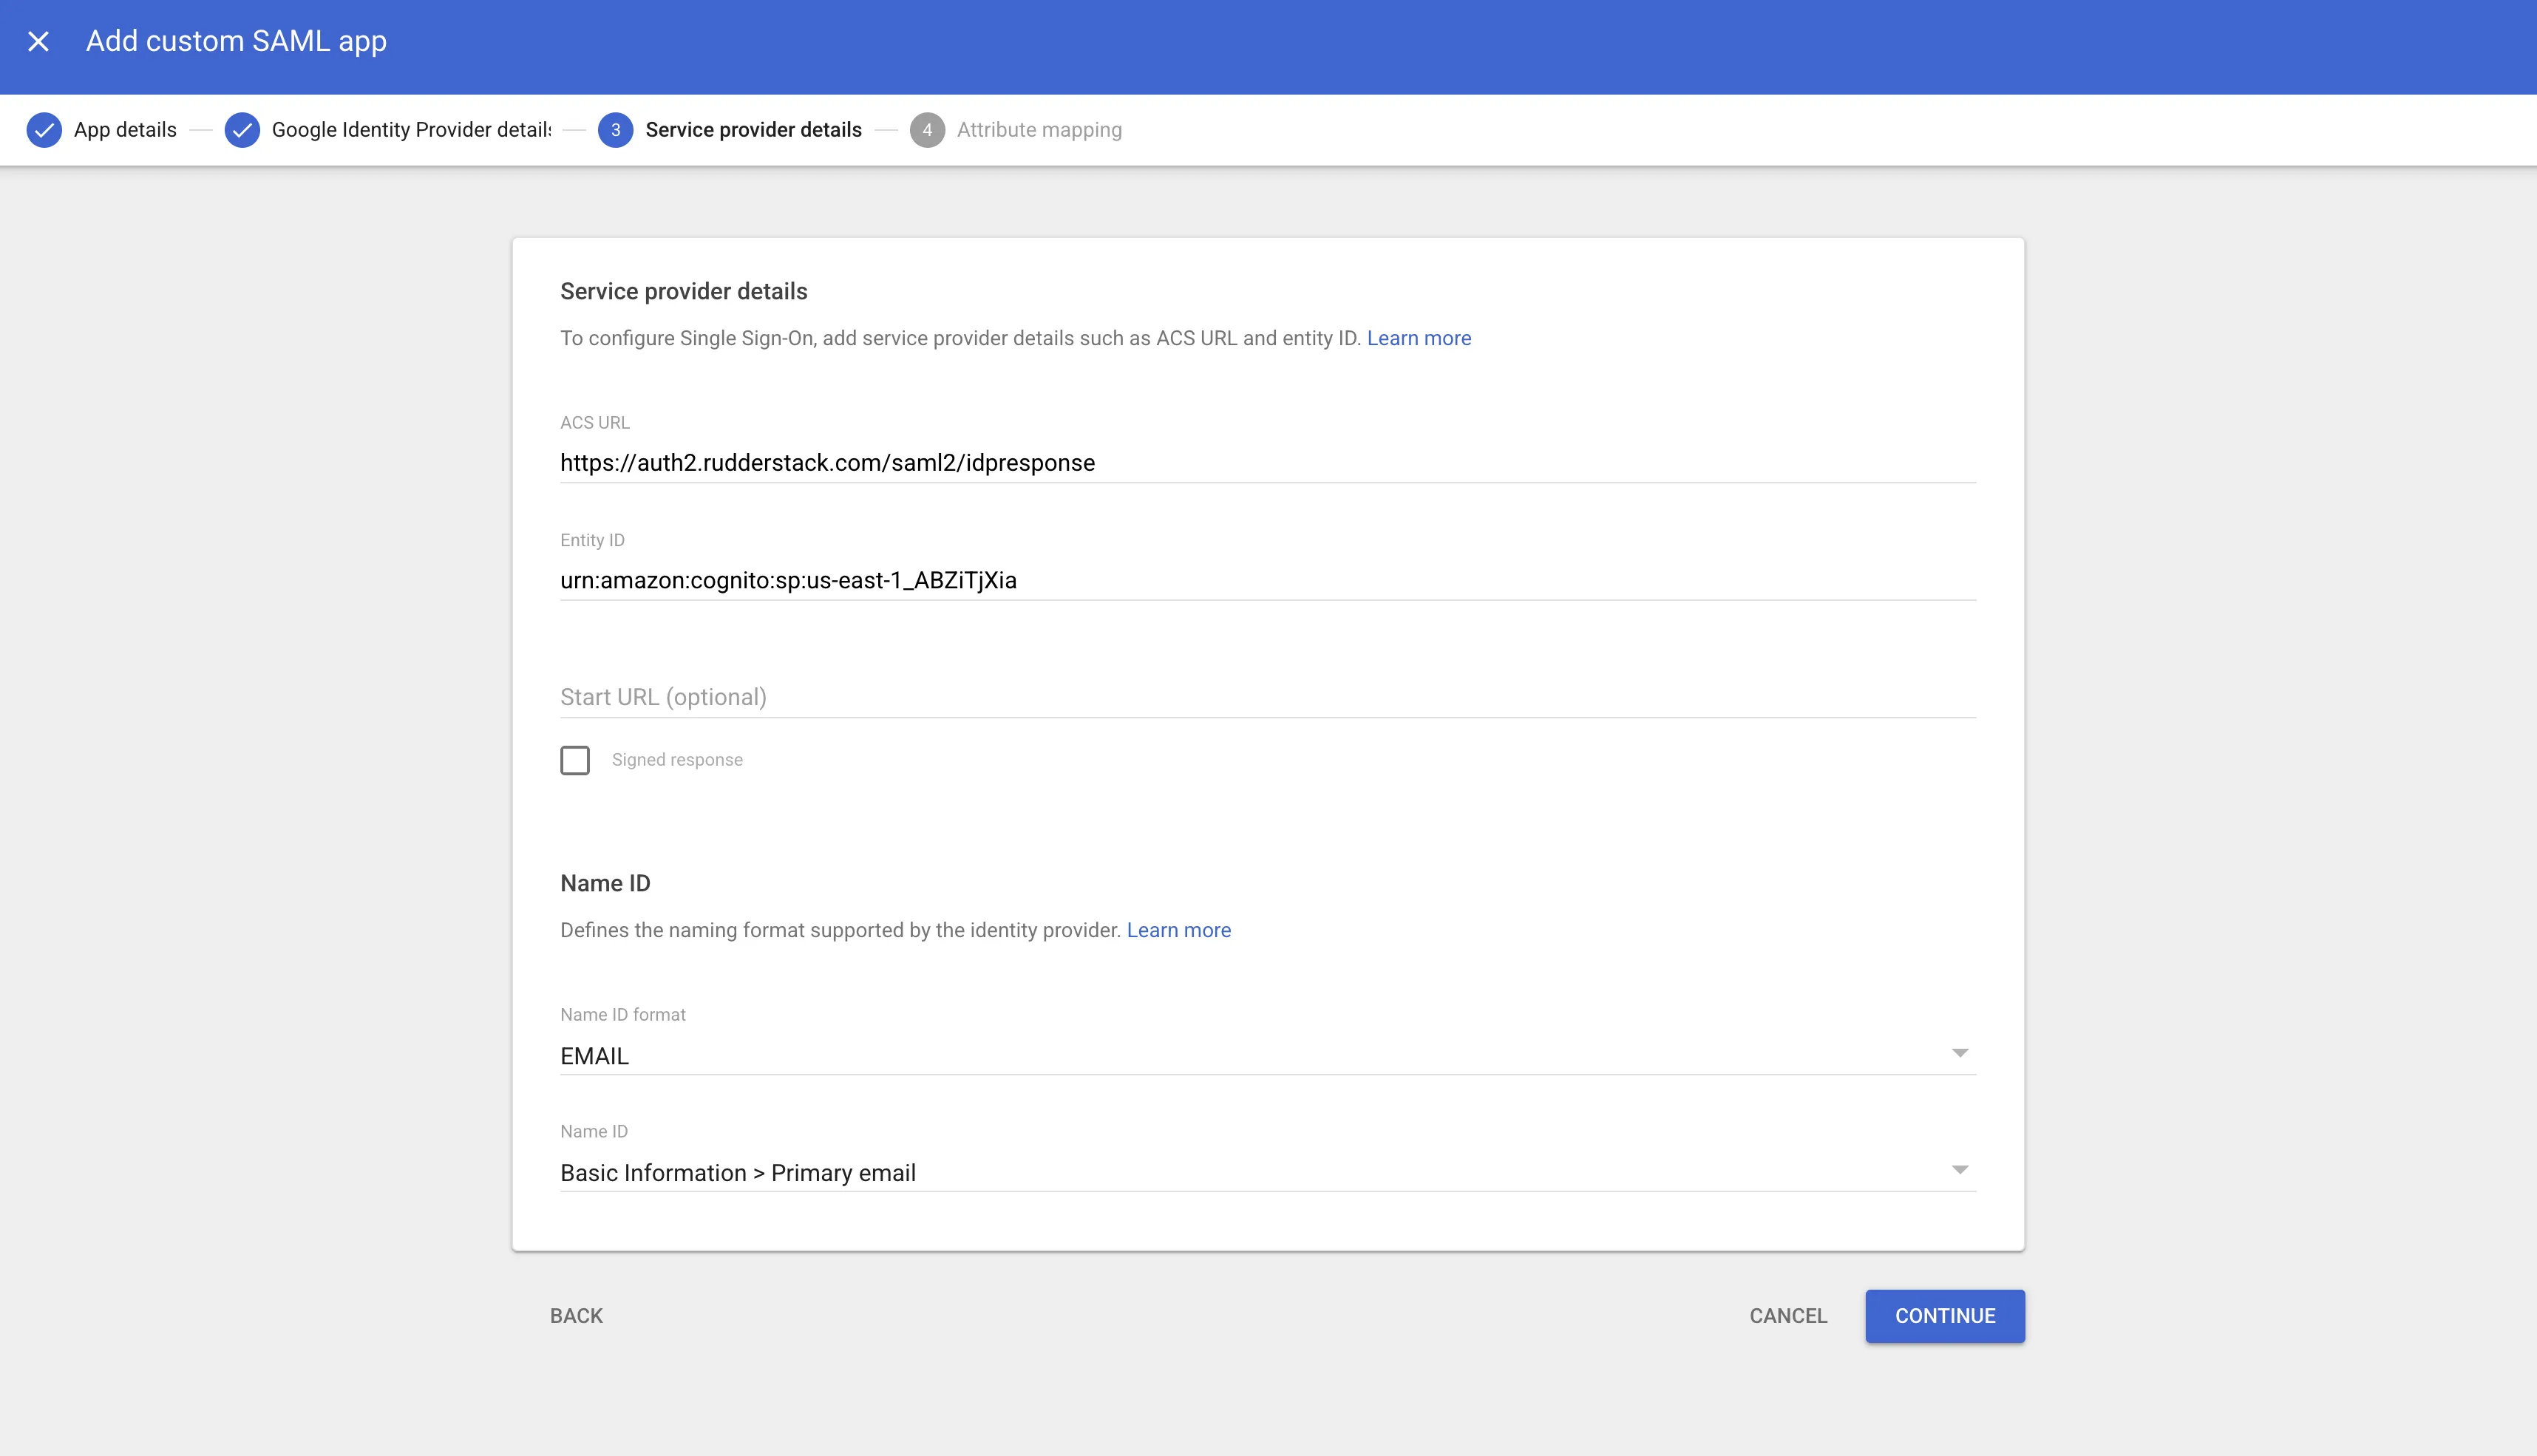
Task: Click into the ACS URL field
Action: (x=1267, y=463)
